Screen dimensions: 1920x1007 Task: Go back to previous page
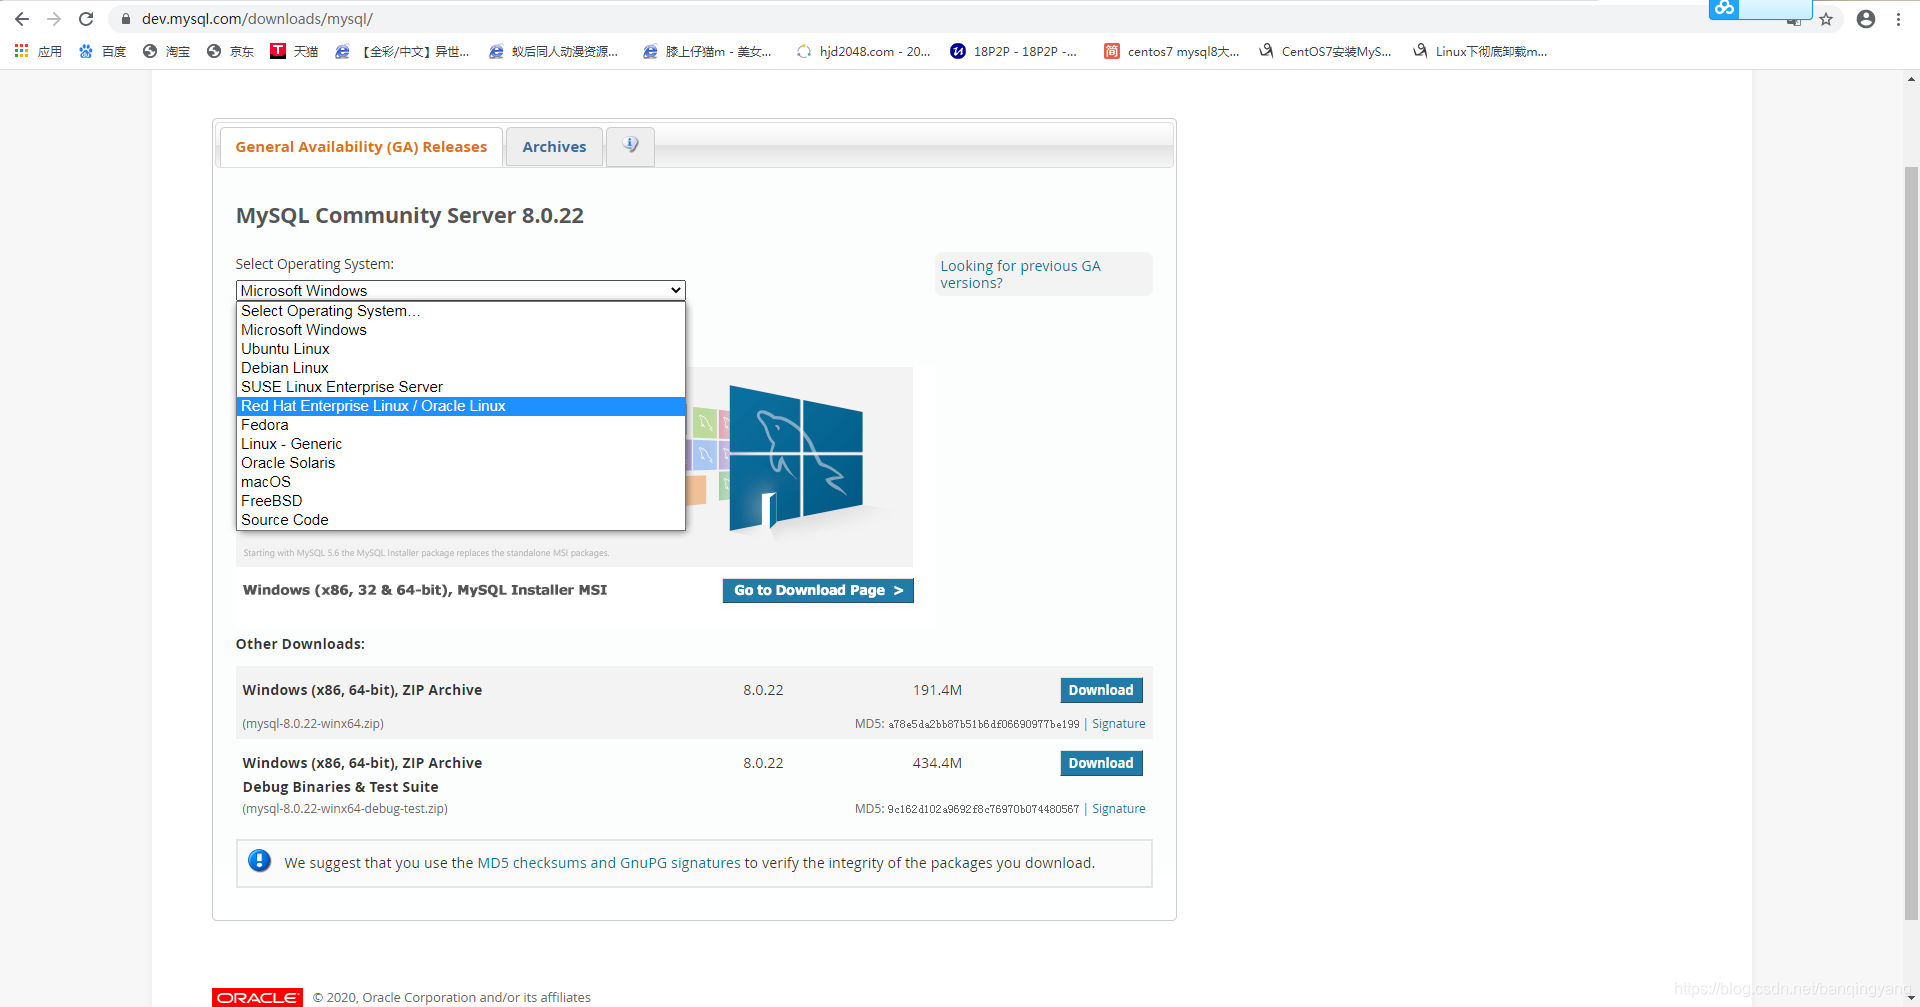tap(22, 19)
